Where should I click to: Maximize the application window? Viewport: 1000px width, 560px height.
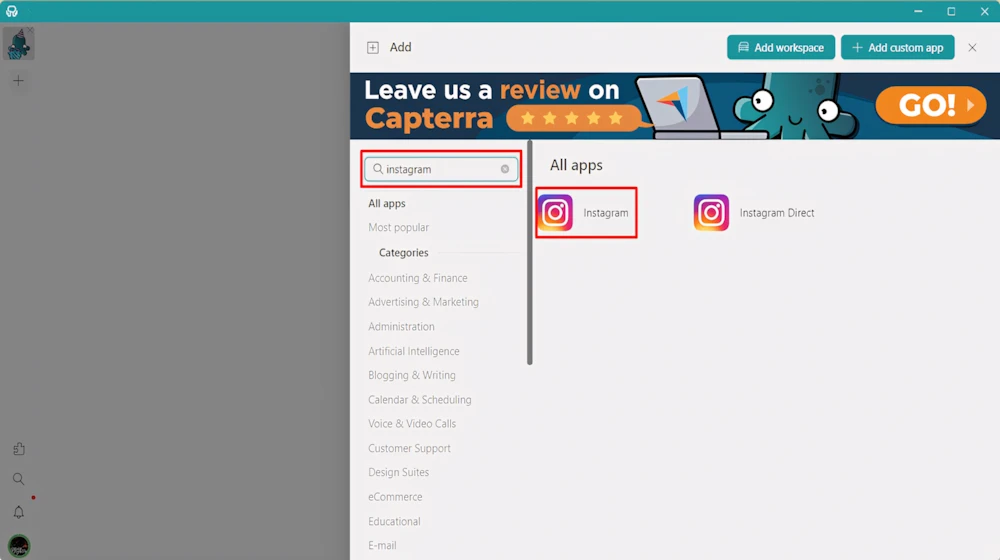pyautogui.click(x=951, y=11)
